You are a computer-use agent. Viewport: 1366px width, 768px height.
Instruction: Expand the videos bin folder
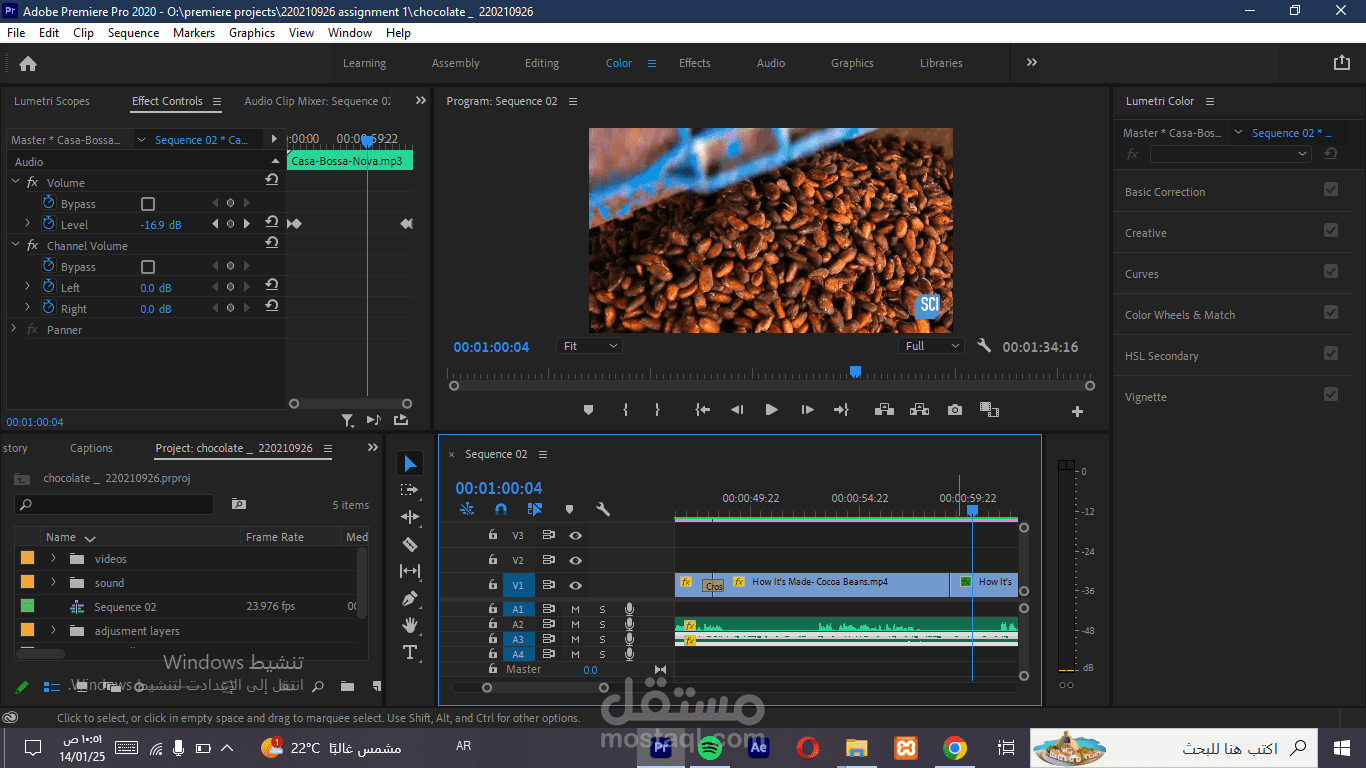54,559
